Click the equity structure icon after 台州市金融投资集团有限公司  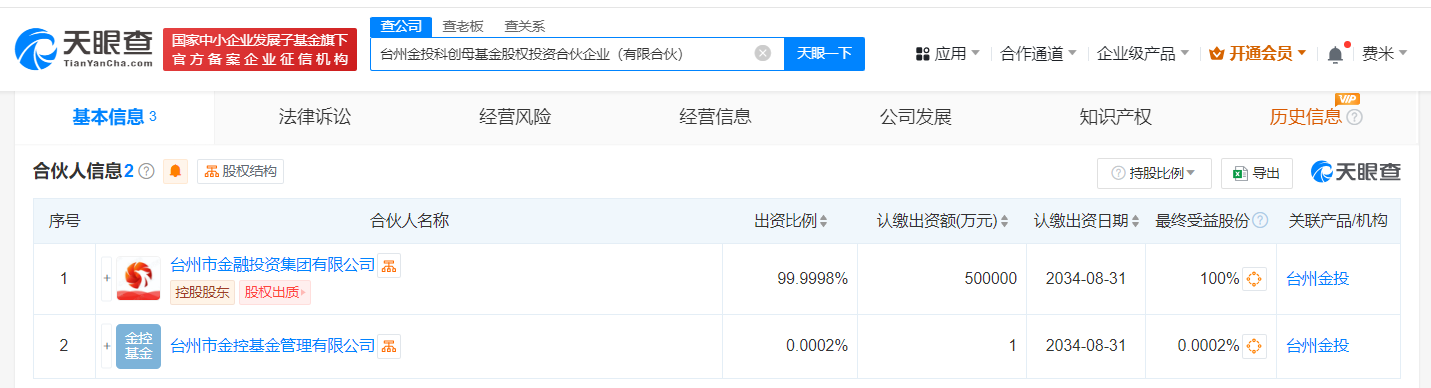pos(389,265)
